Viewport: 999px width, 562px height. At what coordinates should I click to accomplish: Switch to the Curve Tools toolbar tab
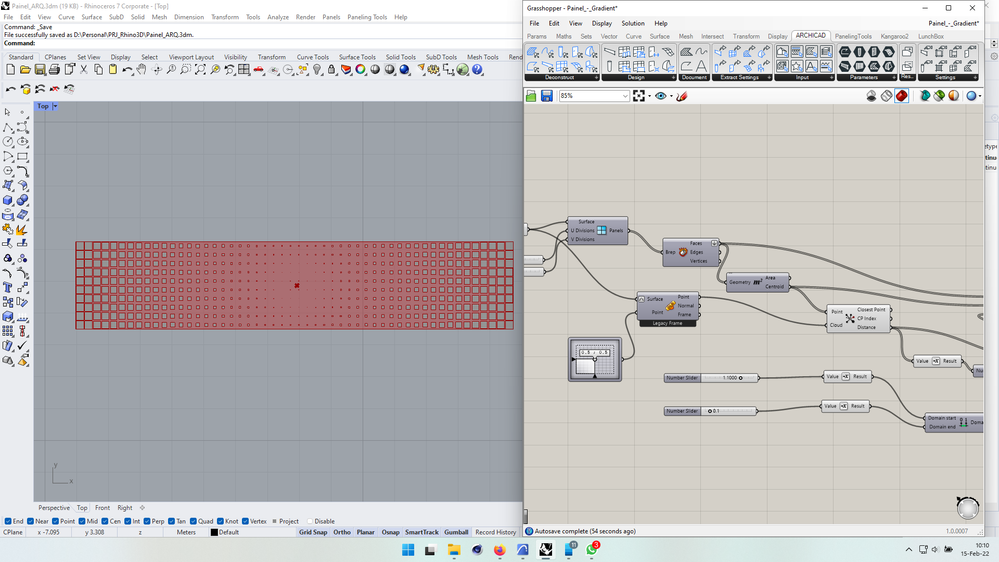point(312,57)
